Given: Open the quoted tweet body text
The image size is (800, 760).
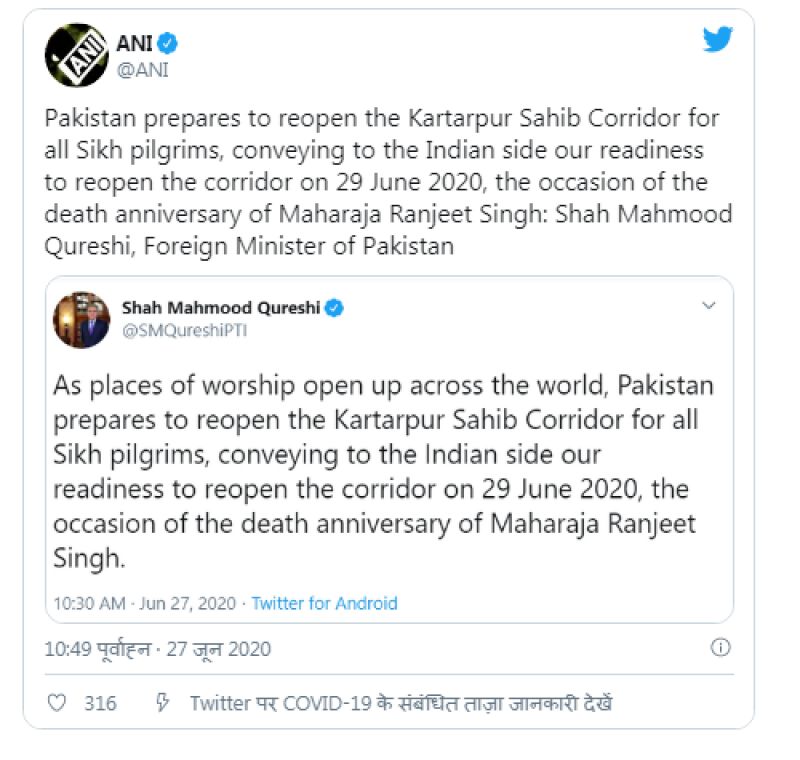Looking at the screenshot, I should click(384, 472).
